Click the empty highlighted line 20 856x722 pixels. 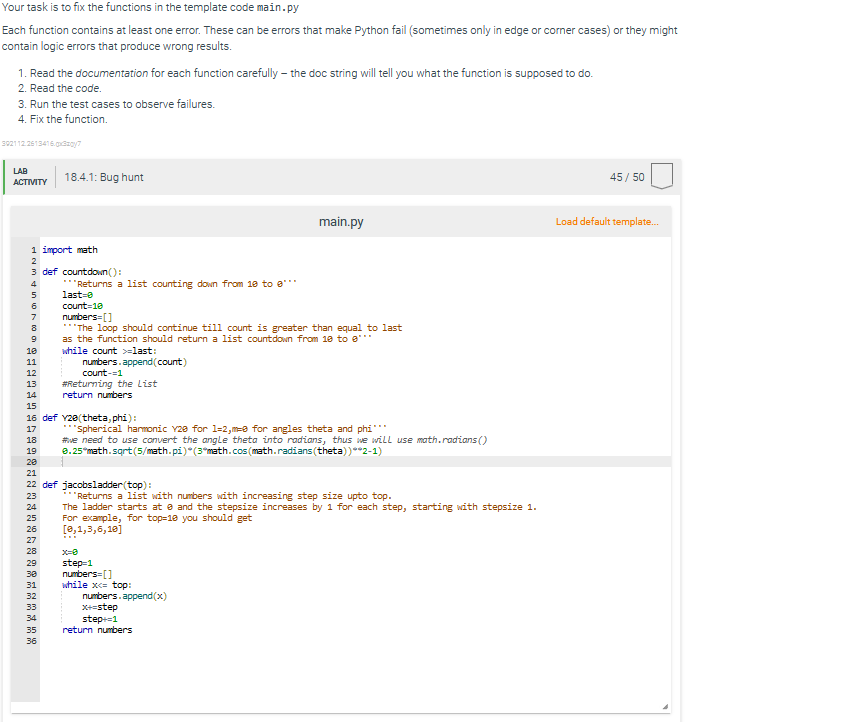click(x=355, y=462)
